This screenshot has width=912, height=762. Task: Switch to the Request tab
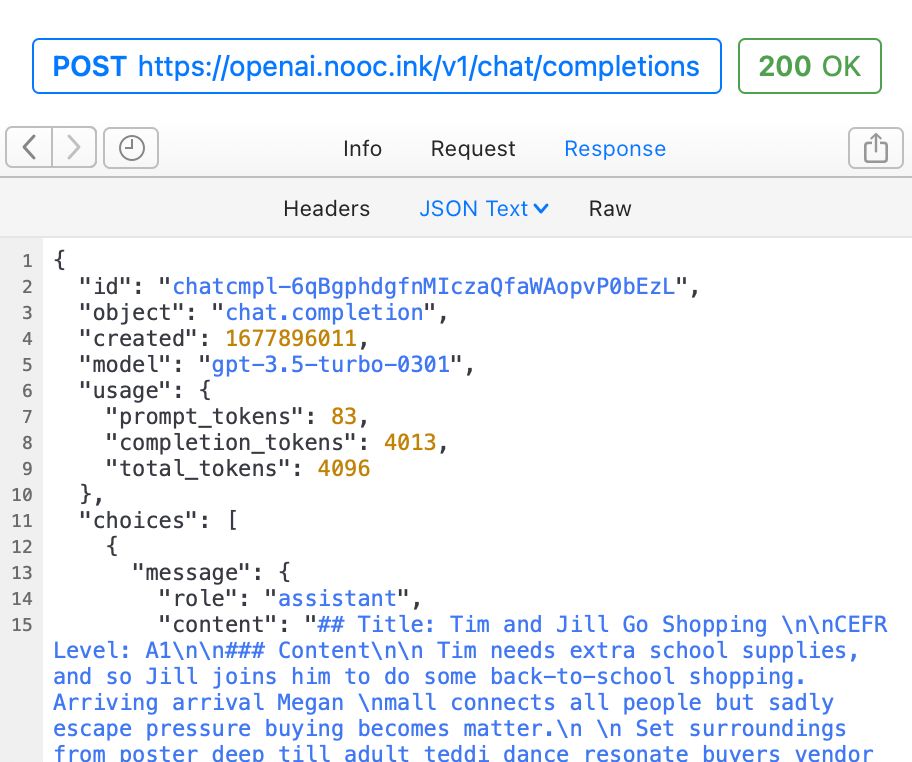472,148
